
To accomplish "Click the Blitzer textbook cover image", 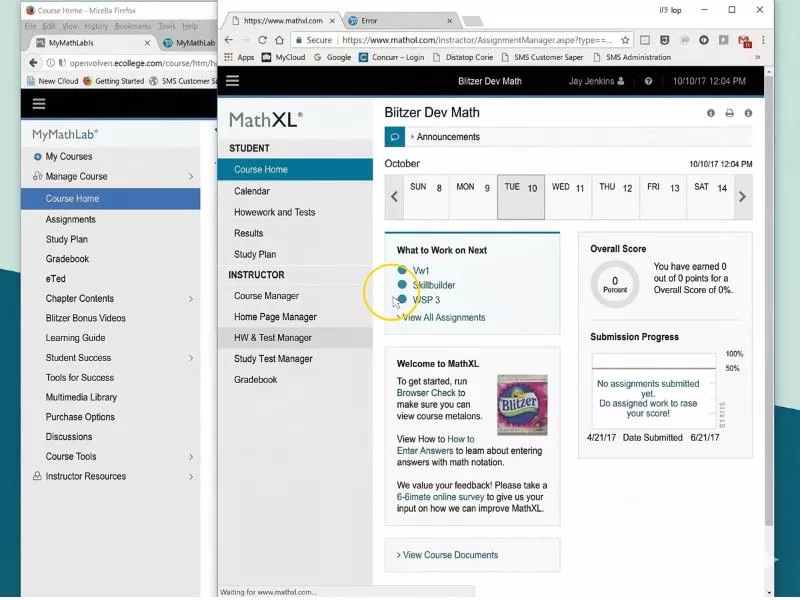I will click(522, 405).
